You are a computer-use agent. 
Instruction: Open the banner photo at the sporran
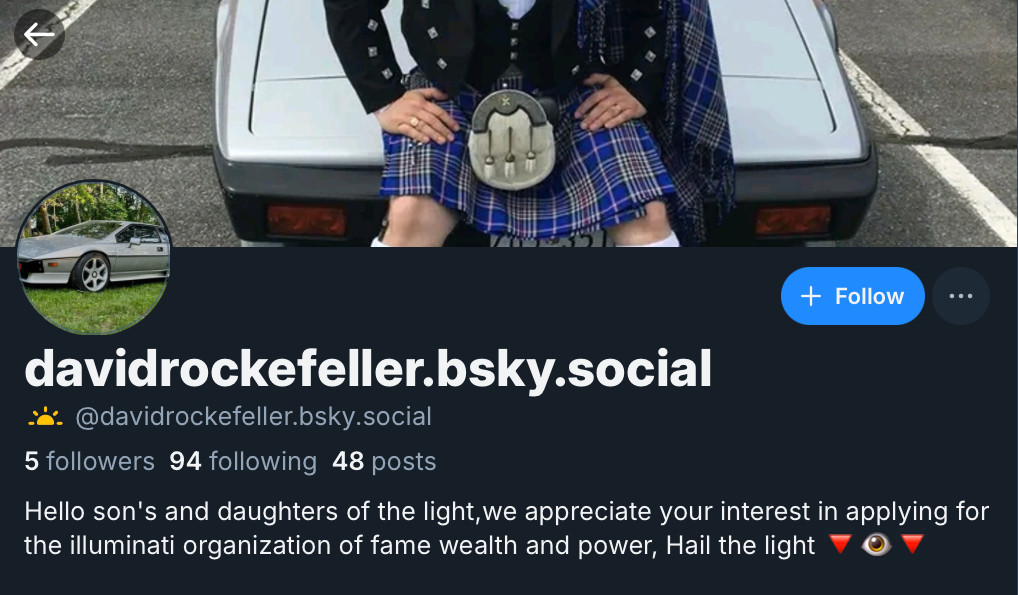tap(511, 140)
